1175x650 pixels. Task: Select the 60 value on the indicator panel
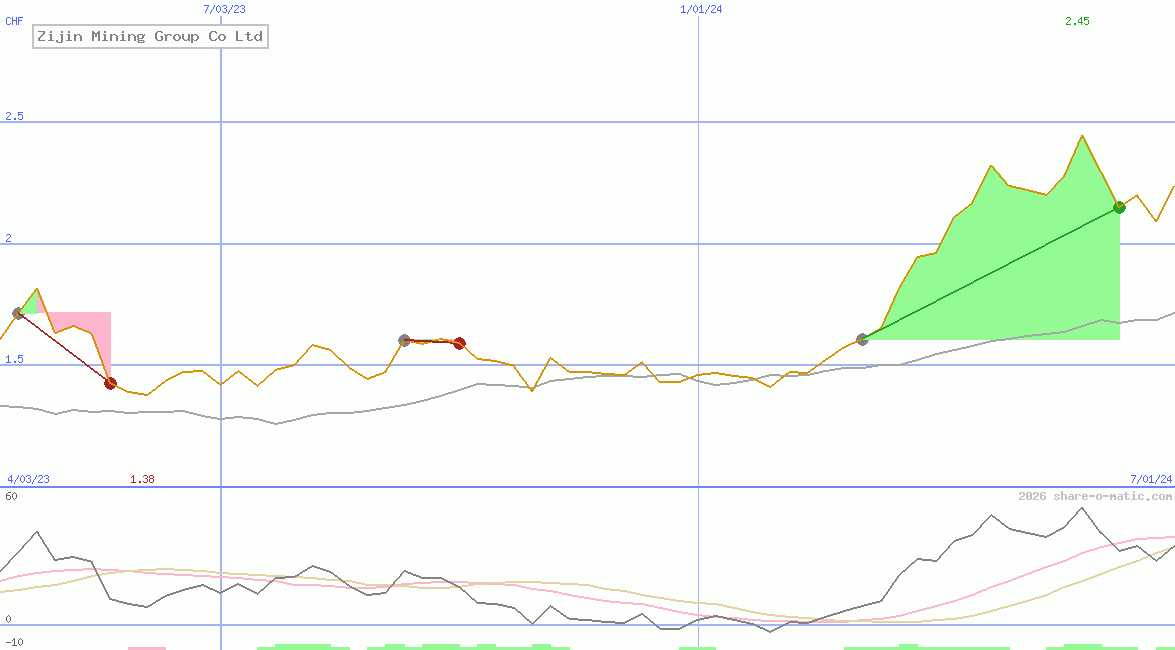9,494
